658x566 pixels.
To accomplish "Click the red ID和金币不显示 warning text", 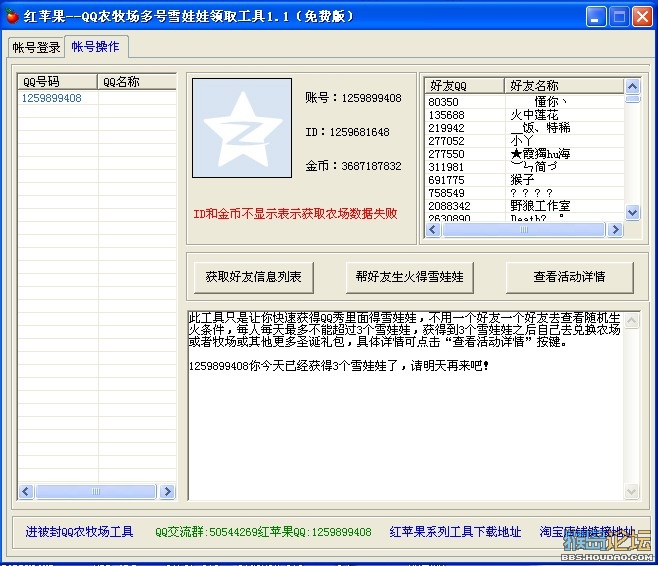I will [x=295, y=214].
